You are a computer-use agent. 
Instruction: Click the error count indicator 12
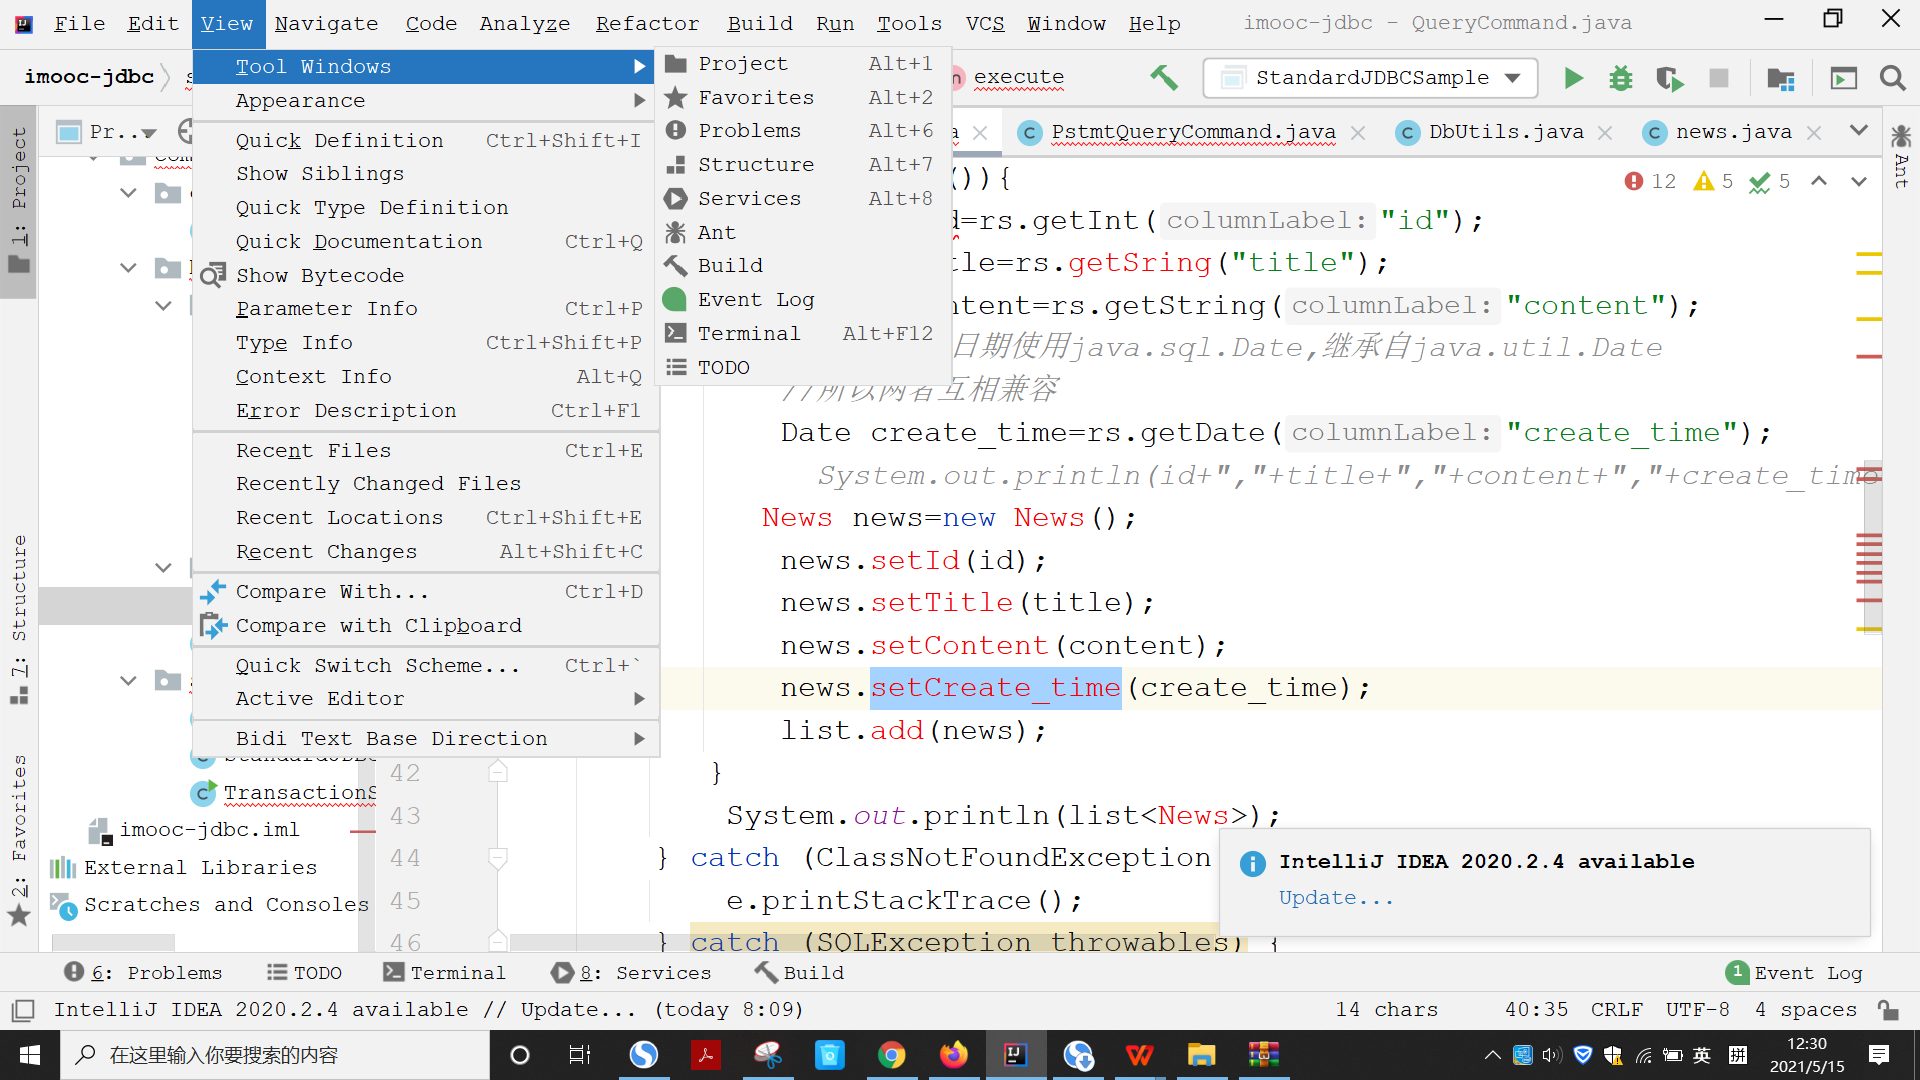point(1651,181)
